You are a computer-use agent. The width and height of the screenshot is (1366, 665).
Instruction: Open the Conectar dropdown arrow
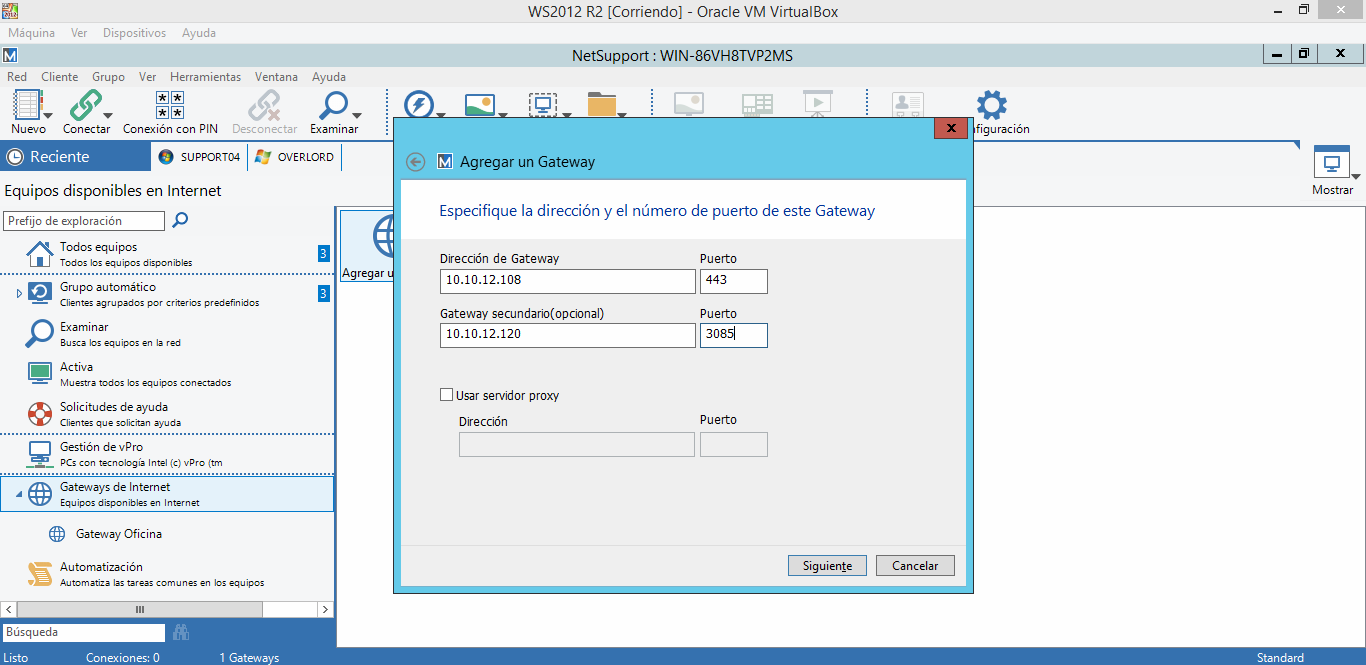(x=106, y=116)
